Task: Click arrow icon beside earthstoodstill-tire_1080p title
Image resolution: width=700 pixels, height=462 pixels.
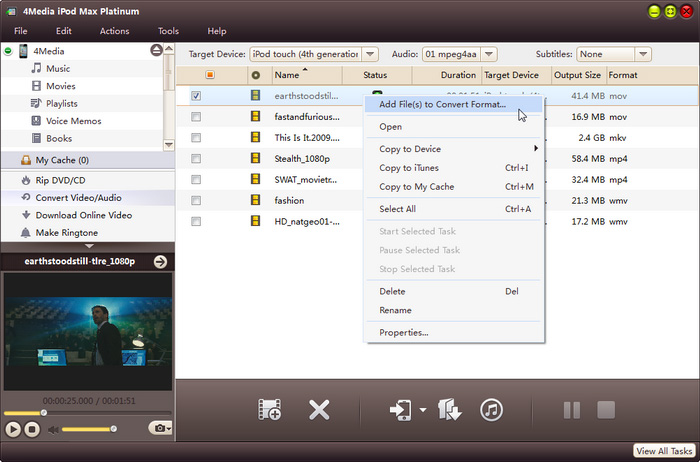Action: [160, 262]
